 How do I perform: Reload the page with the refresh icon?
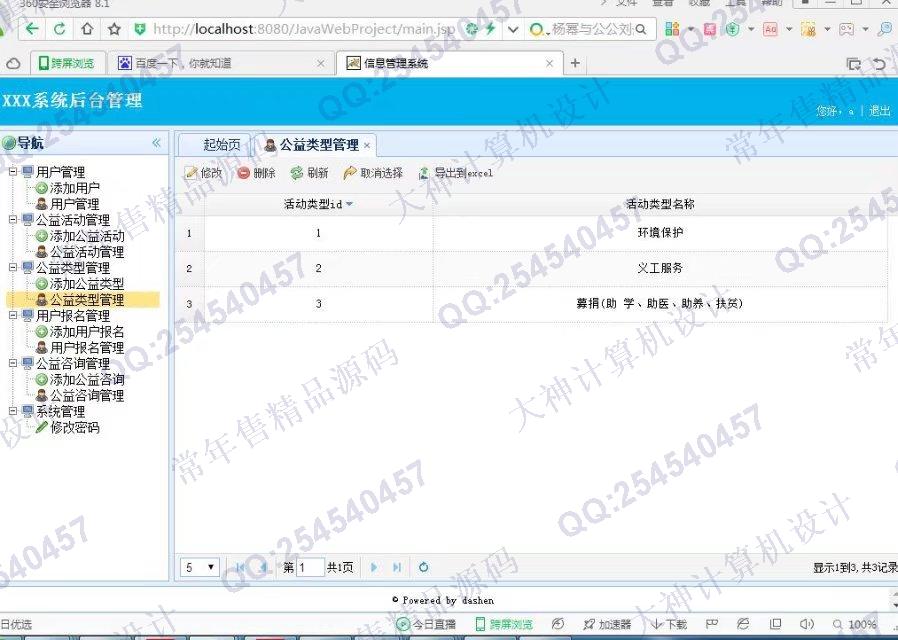[x=59, y=29]
